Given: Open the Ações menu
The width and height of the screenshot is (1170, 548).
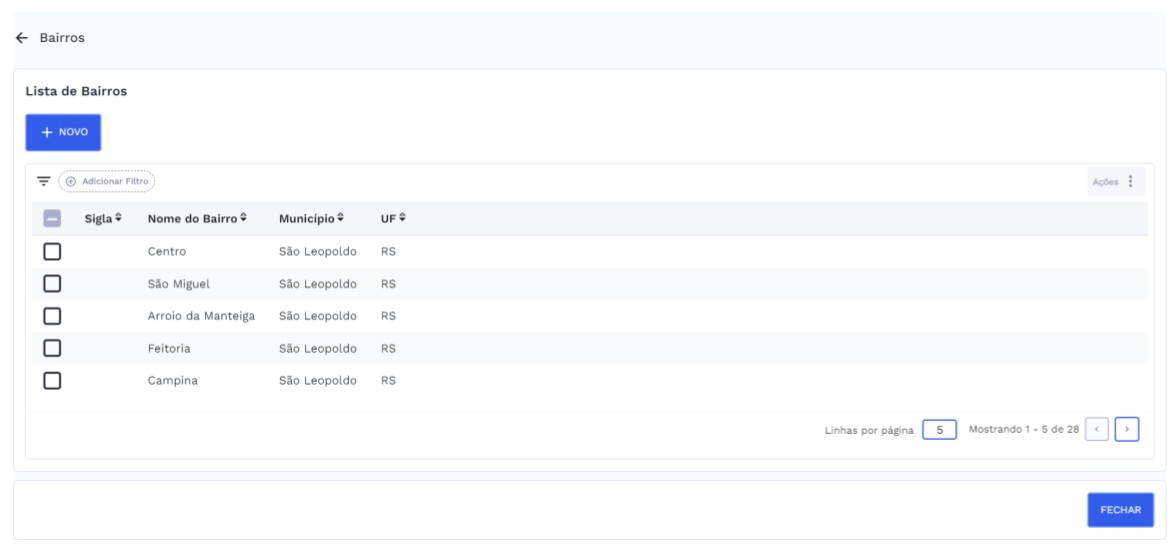Looking at the screenshot, I should tap(1115, 182).
